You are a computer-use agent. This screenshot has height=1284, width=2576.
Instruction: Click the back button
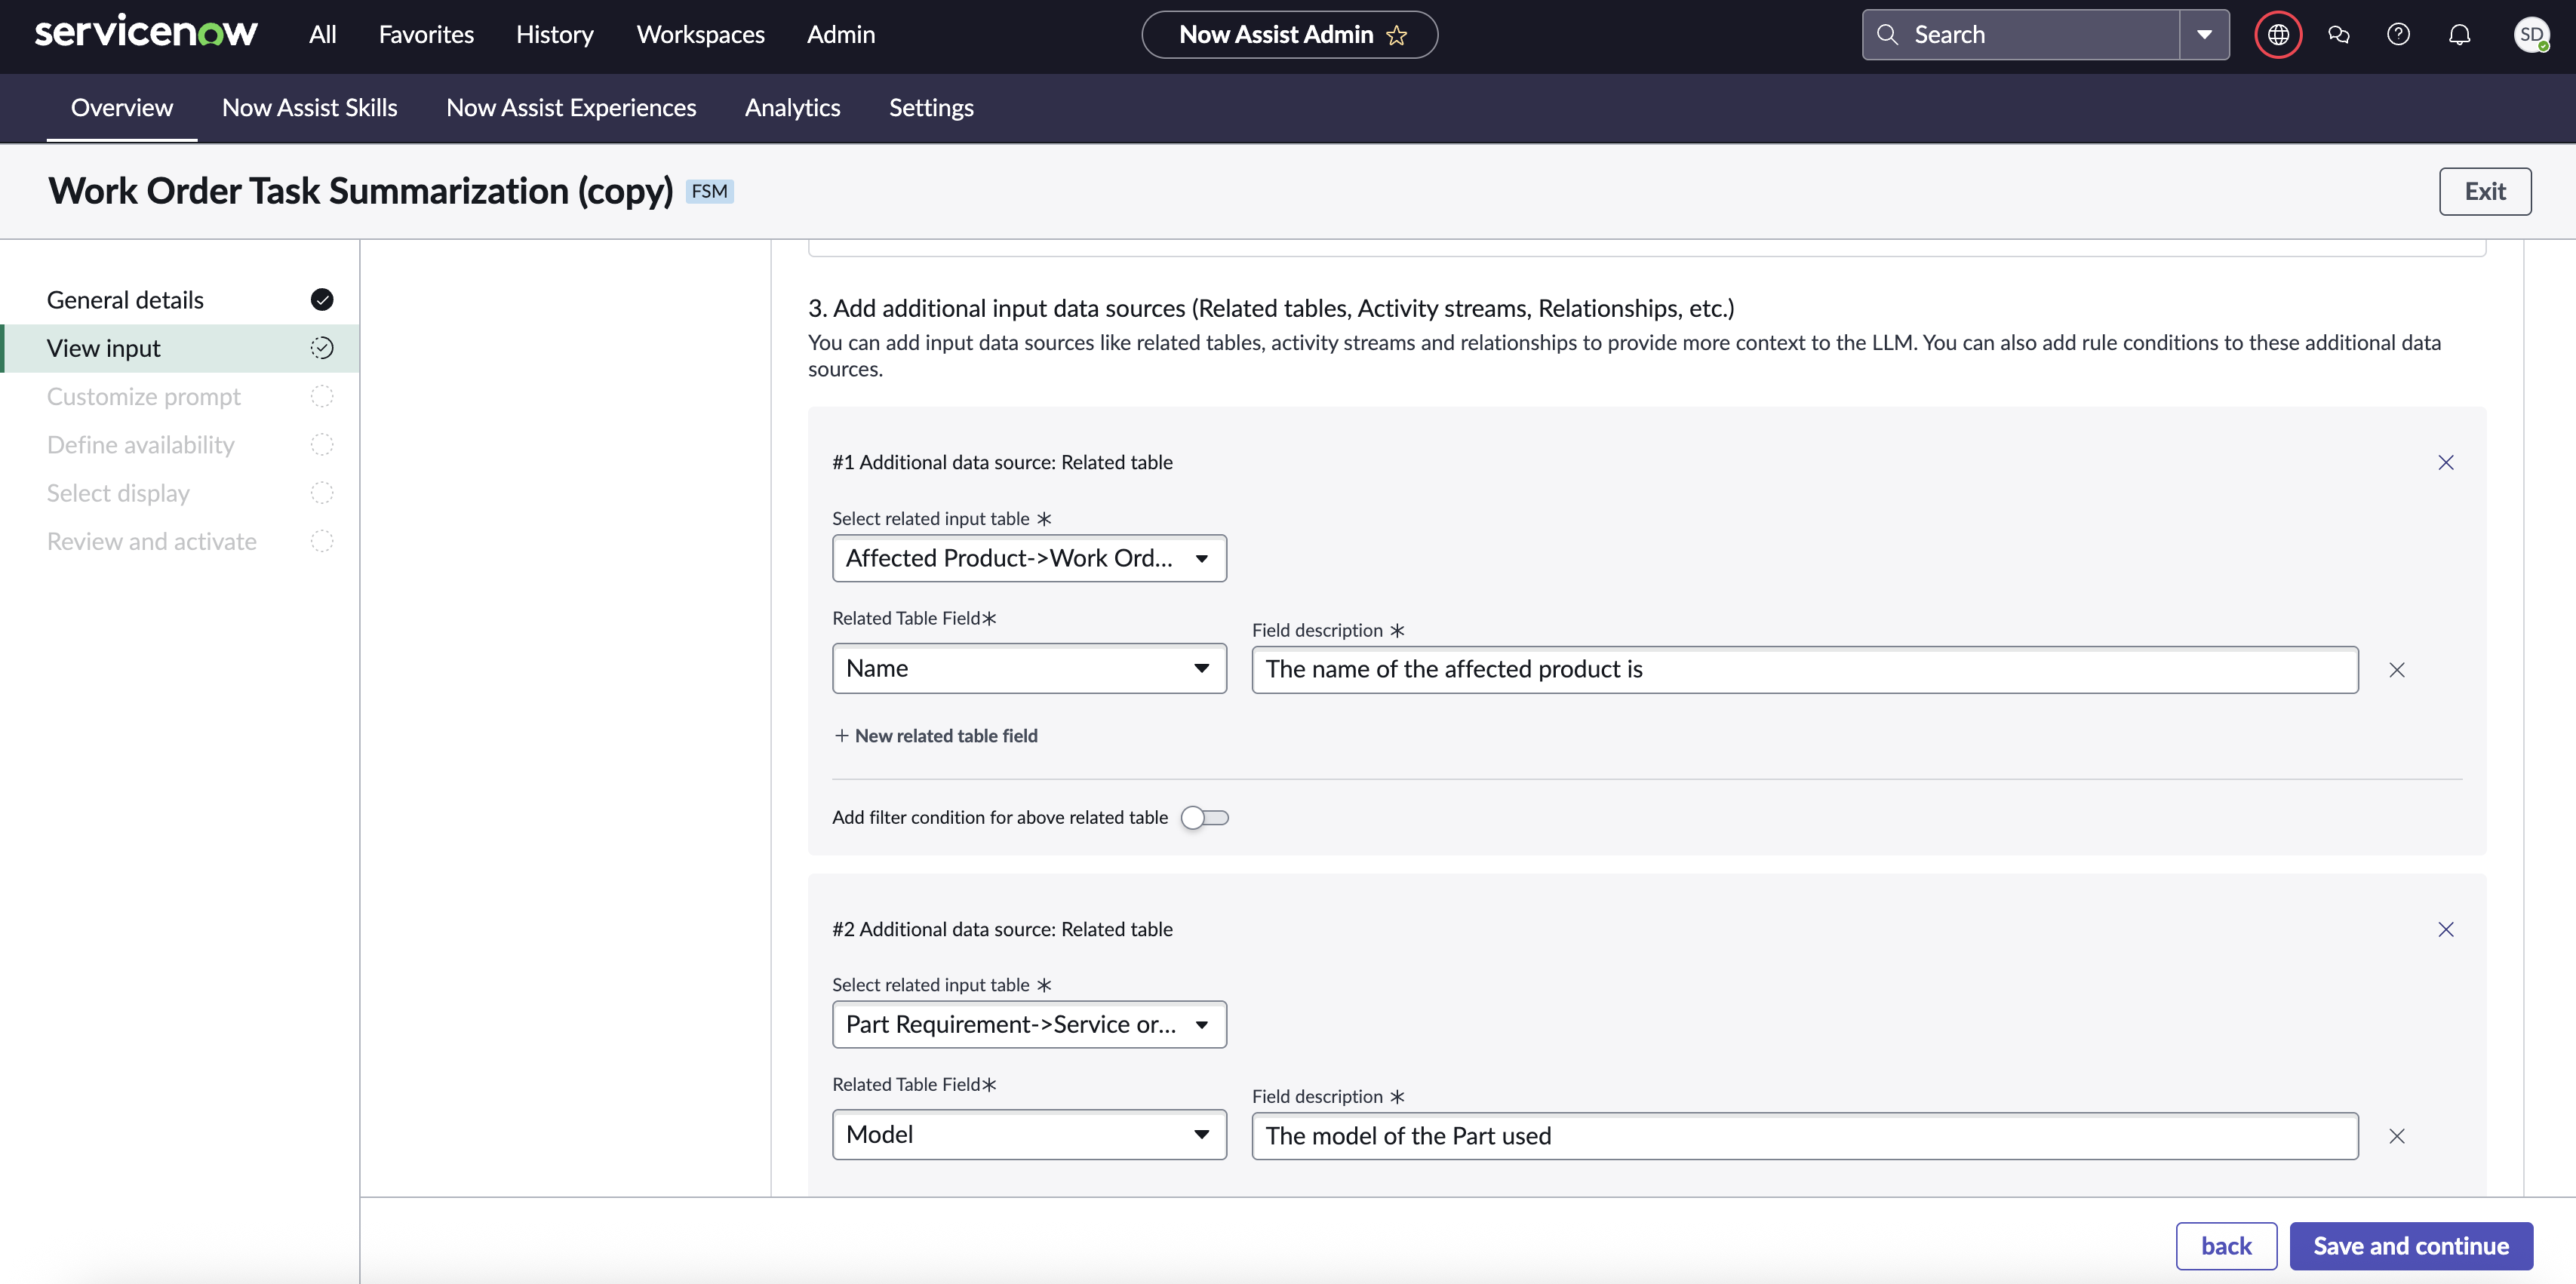tap(2226, 1246)
